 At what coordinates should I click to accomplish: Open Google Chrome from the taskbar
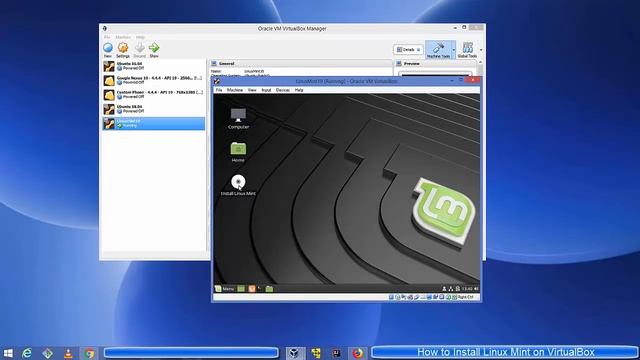tap(89, 353)
